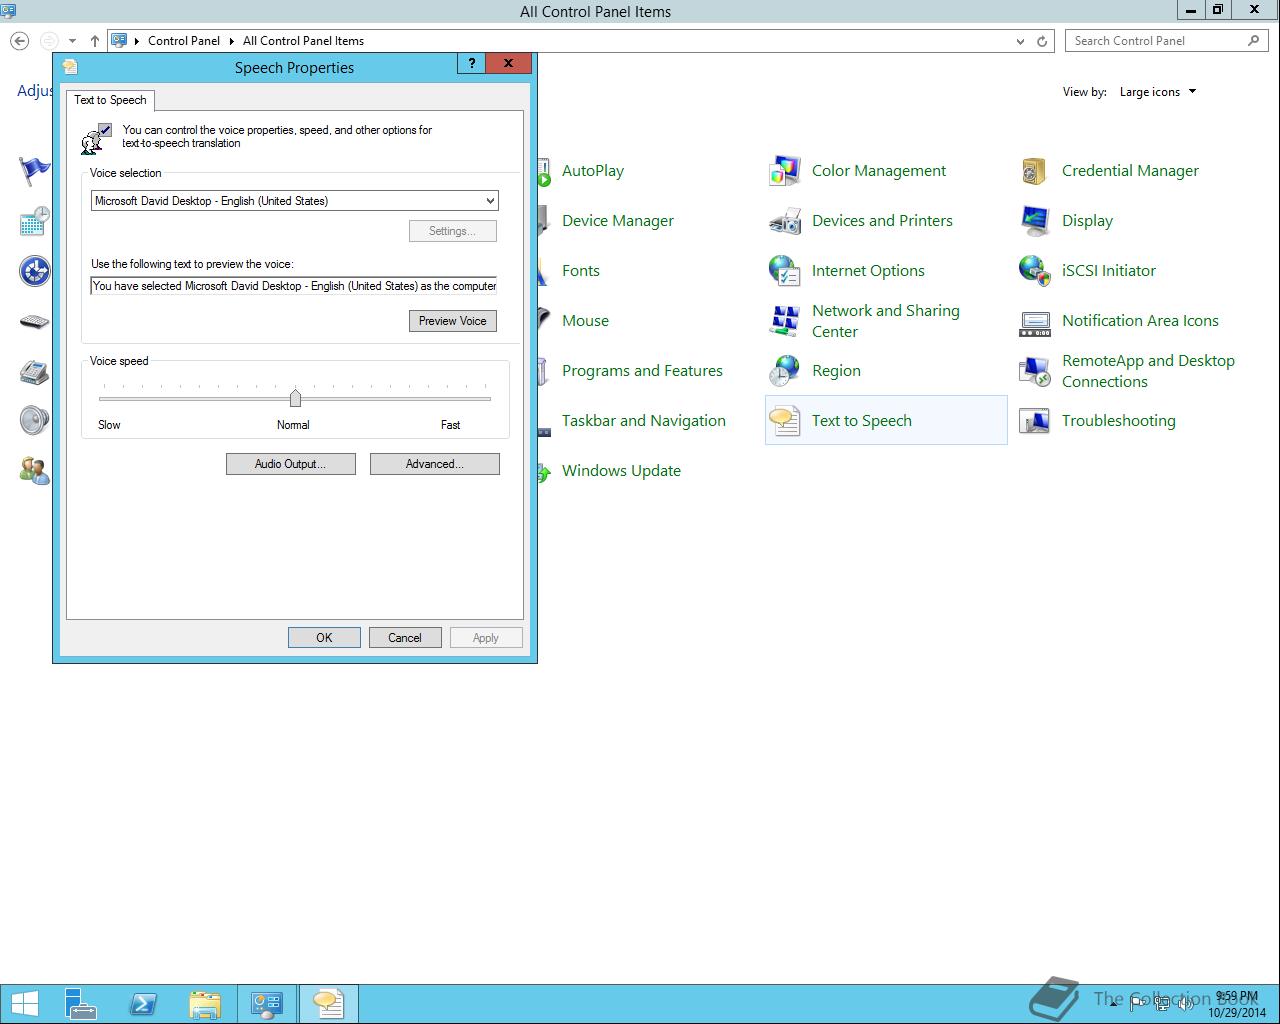Open the iSCSI Initiator icon

pos(1035,271)
